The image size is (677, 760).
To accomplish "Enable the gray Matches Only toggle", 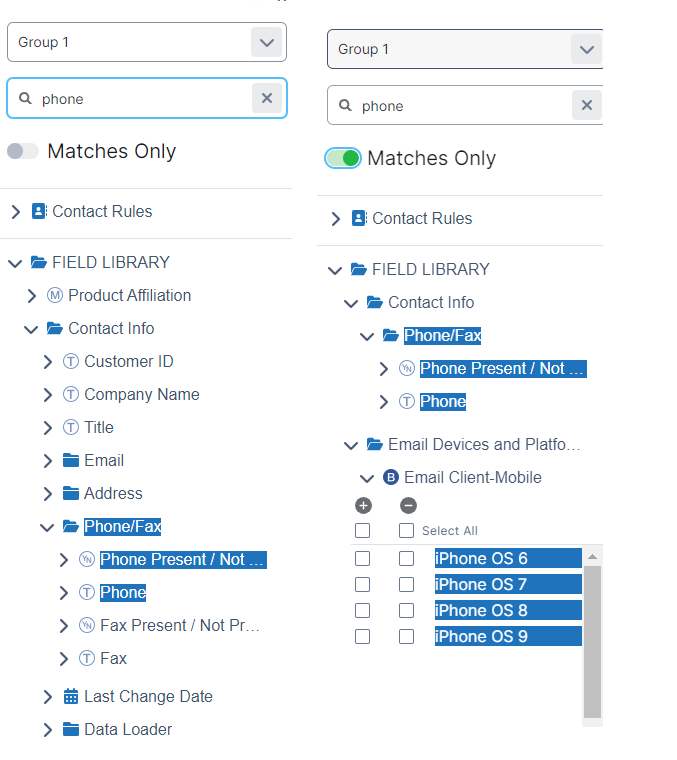I will point(23,151).
